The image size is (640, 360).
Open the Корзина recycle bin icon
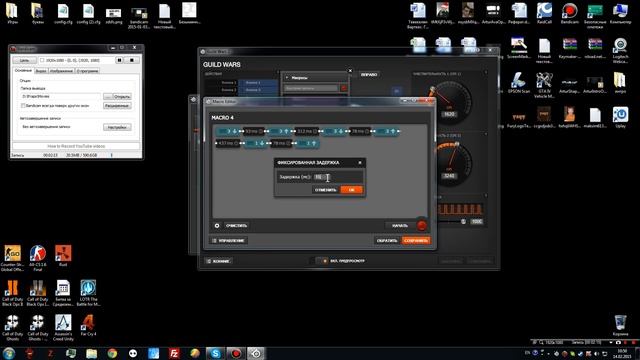[620, 325]
